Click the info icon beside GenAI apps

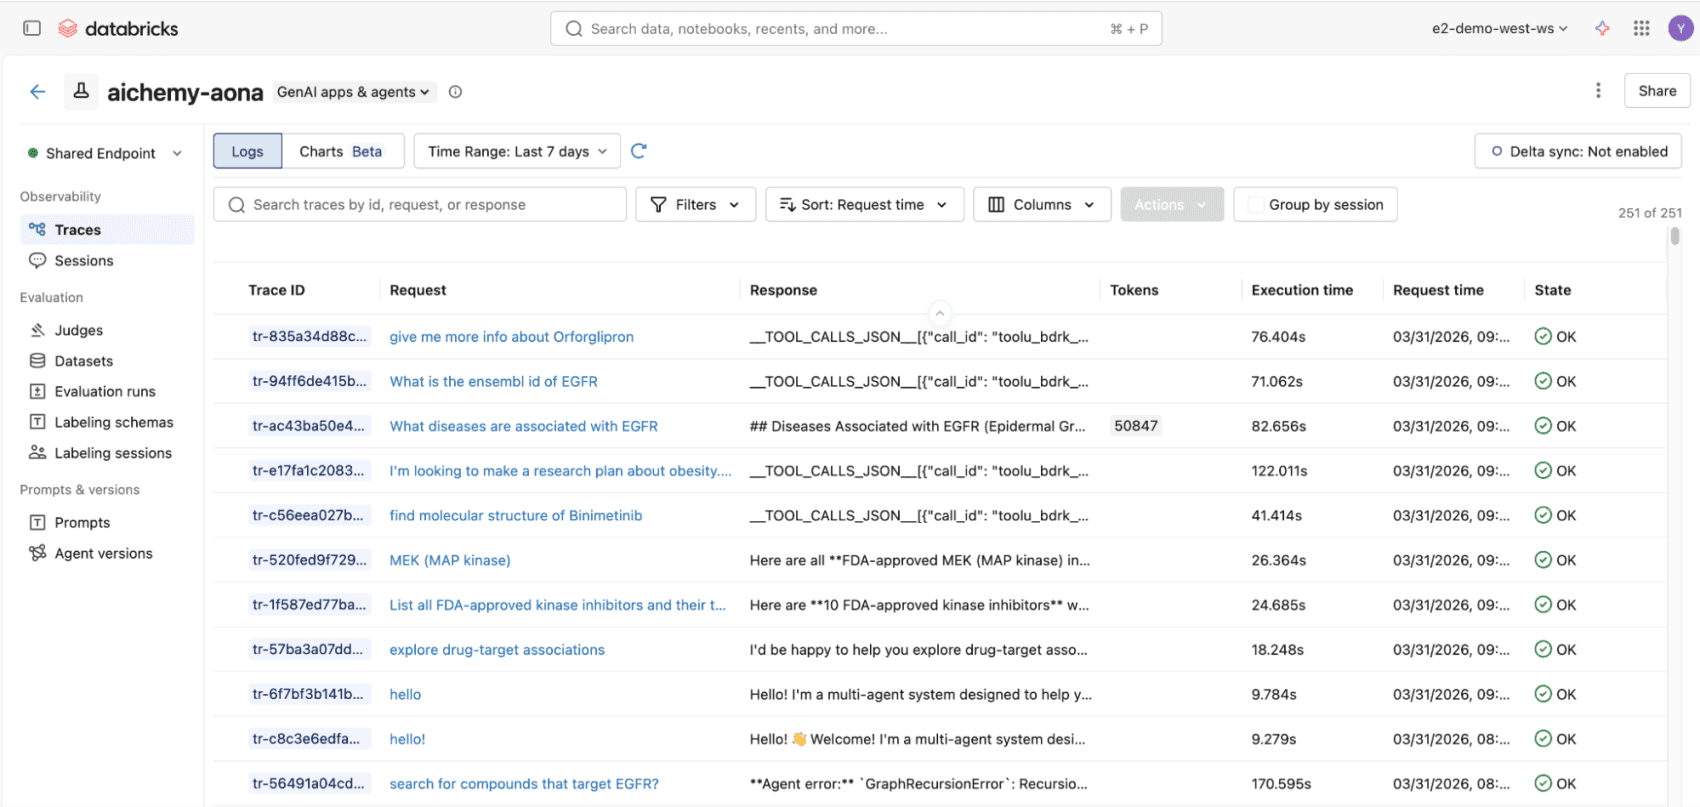455,92
